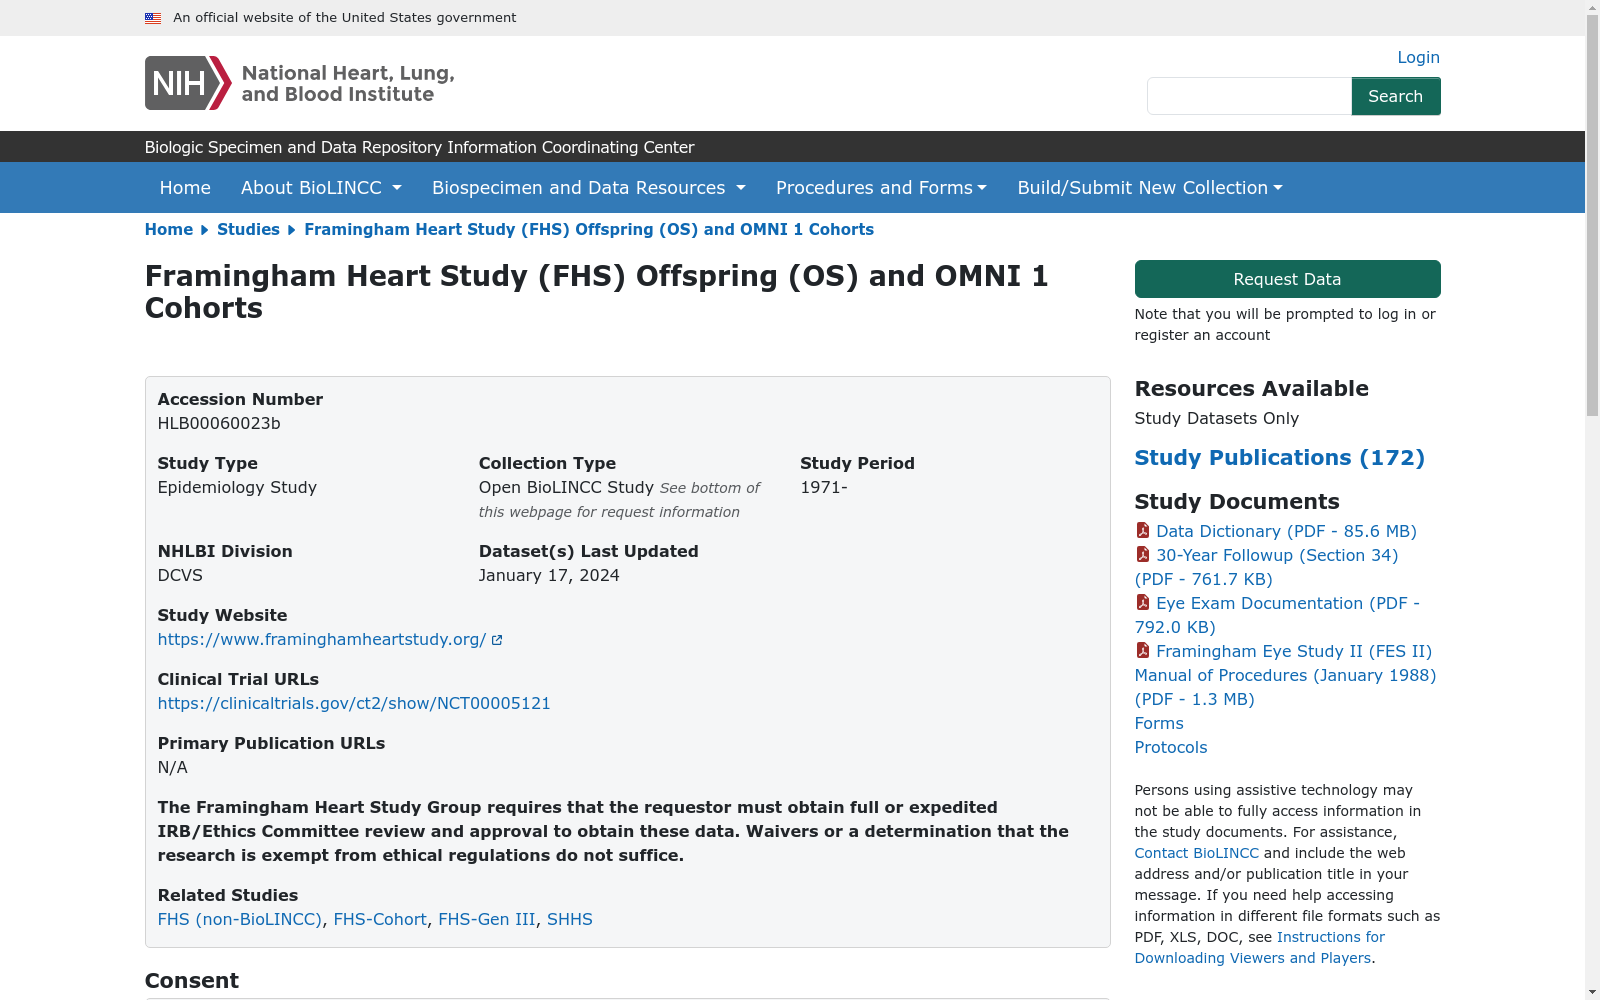
Task: Go to Home in the navigation bar
Action: pos(185,188)
